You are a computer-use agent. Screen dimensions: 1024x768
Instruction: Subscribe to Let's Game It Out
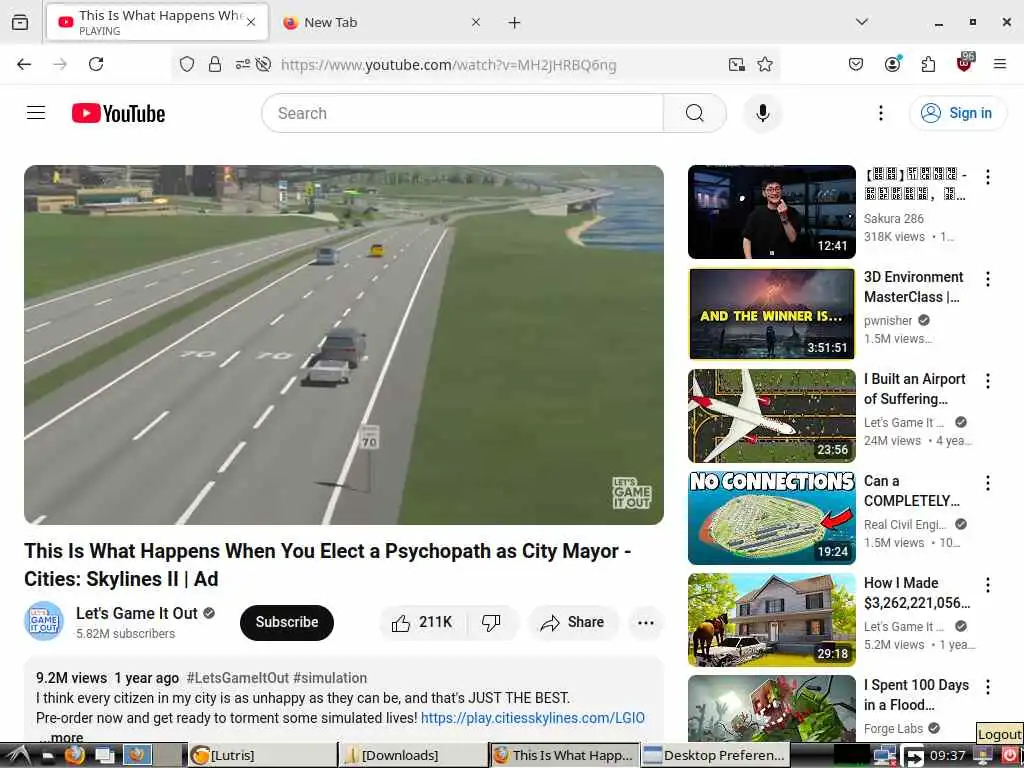(287, 622)
